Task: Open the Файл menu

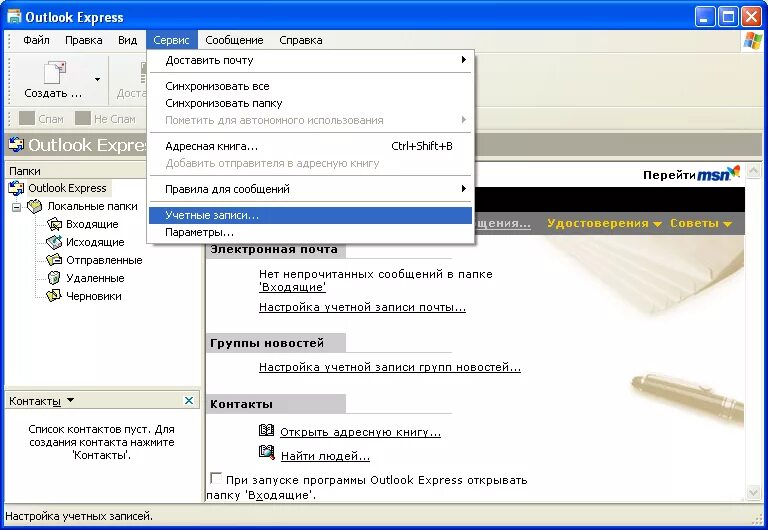Action: pyautogui.click(x=36, y=40)
